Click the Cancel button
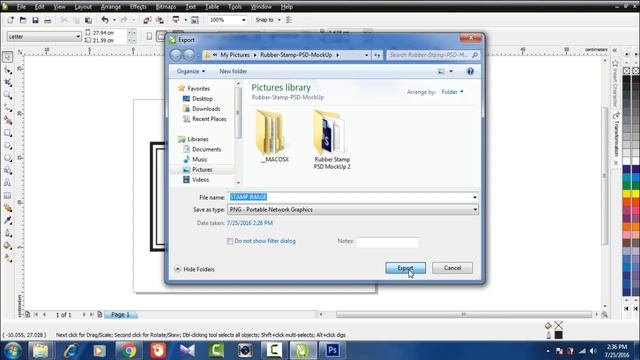Image resolution: width=640 pixels, height=360 pixels. [x=452, y=268]
